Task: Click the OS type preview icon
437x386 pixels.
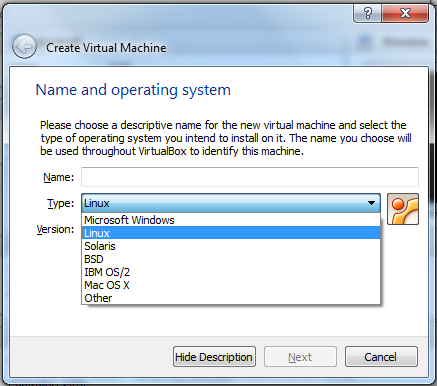Action: pyautogui.click(x=403, y=209)
